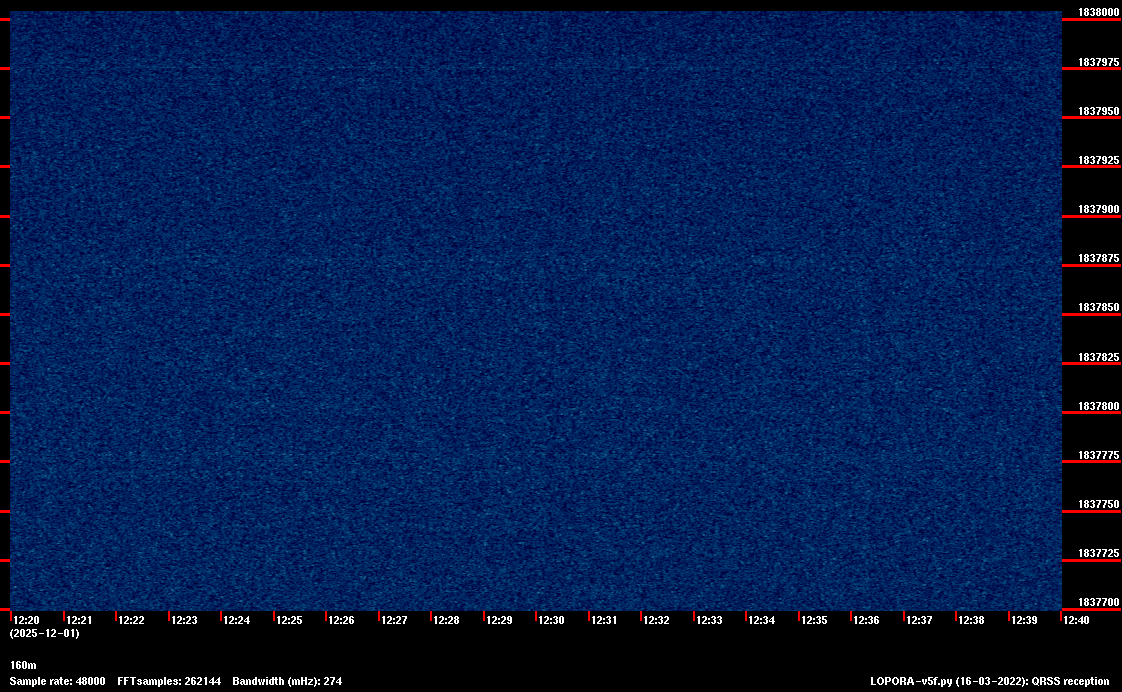The image size is (1122, 692).
Task: Click the Bandwidth (mHz): 274 text
Action: [x=287, y=681]
